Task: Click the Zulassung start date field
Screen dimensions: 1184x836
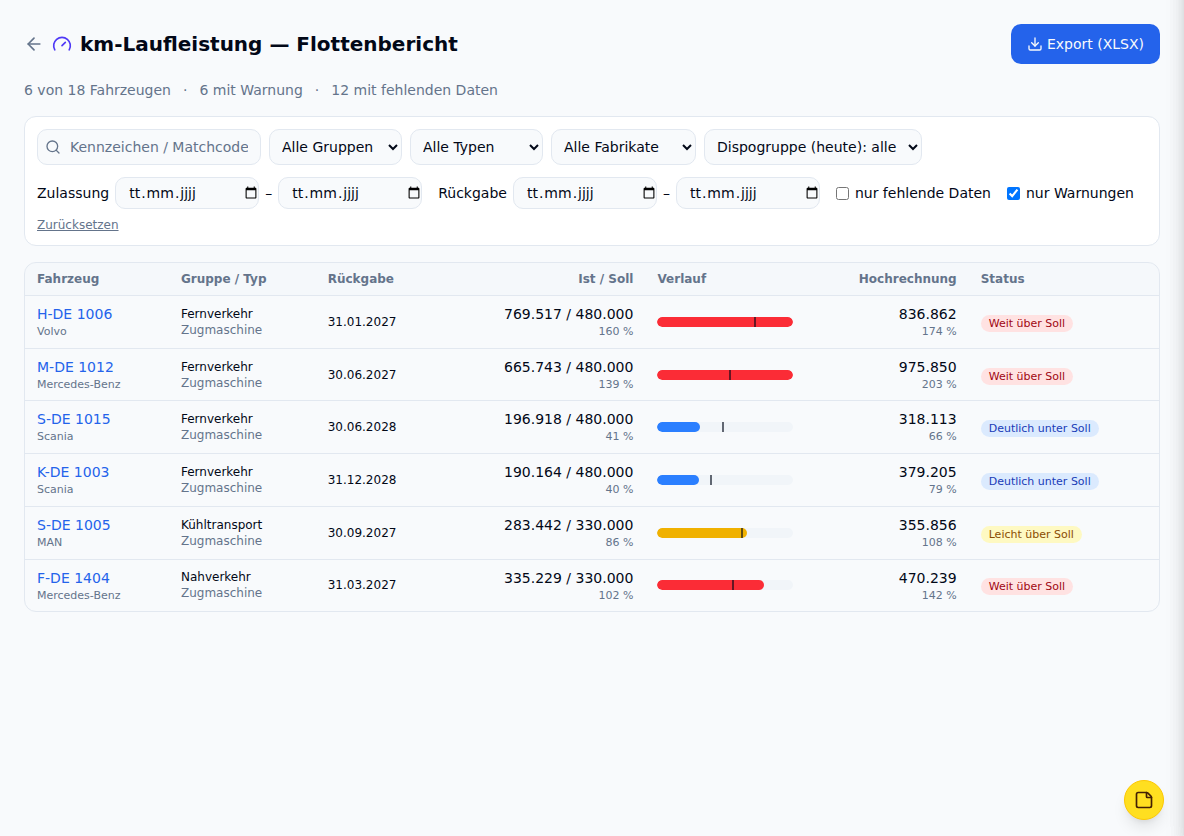Action: pos(187,193)
